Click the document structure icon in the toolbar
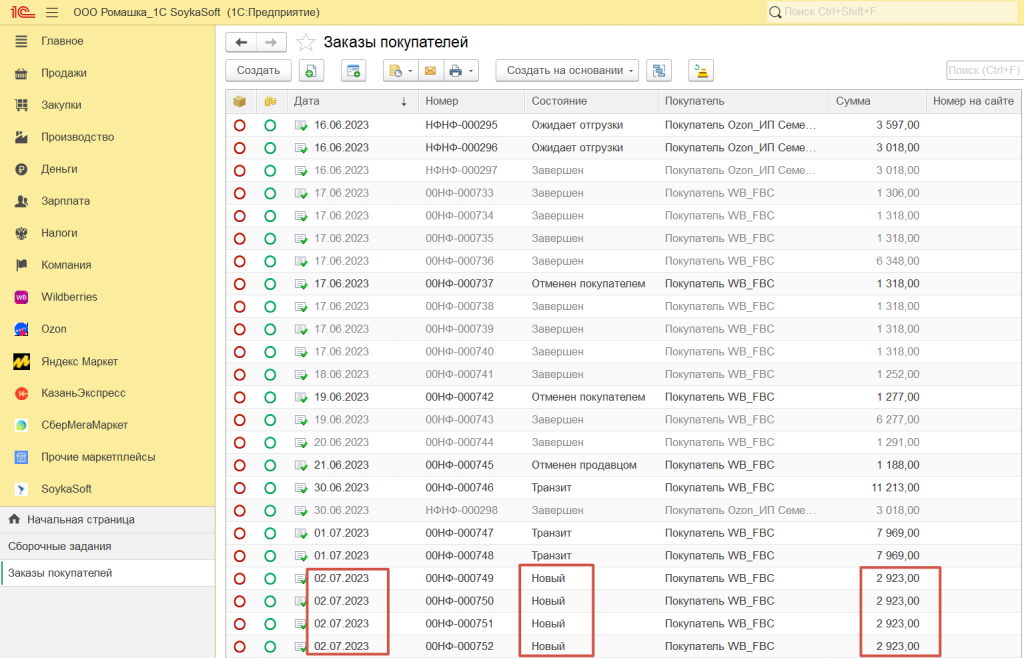The width and height of the screenshot is (1024, 658). (x=658, y=71)
